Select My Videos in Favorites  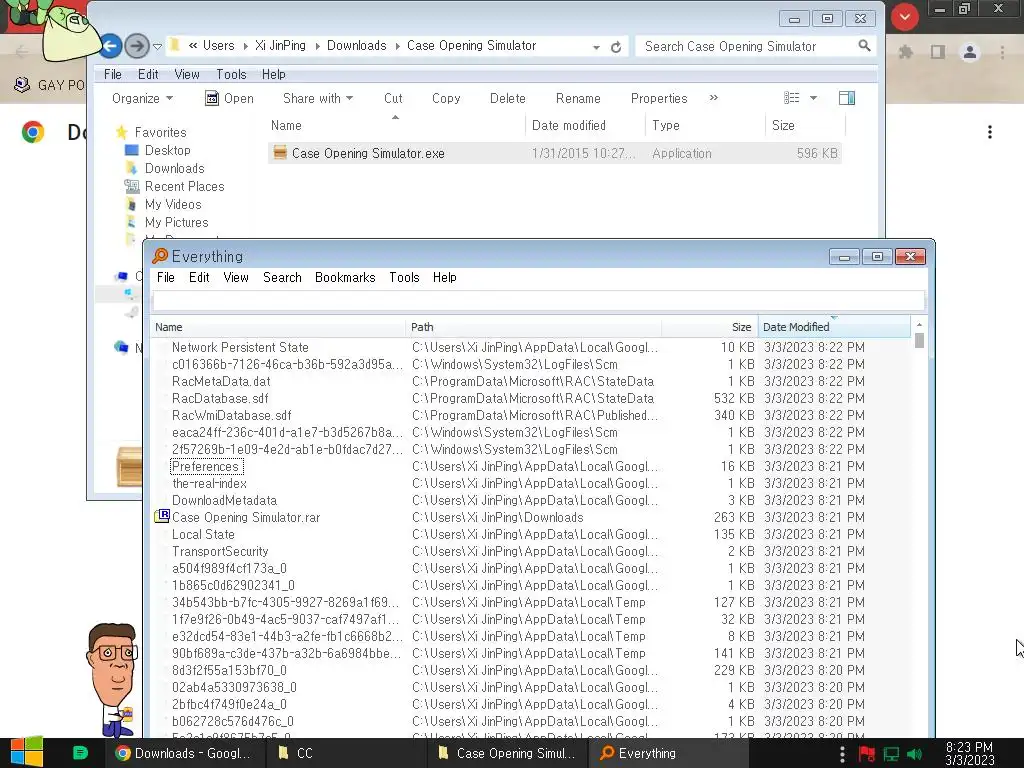(x=172, y=204)
